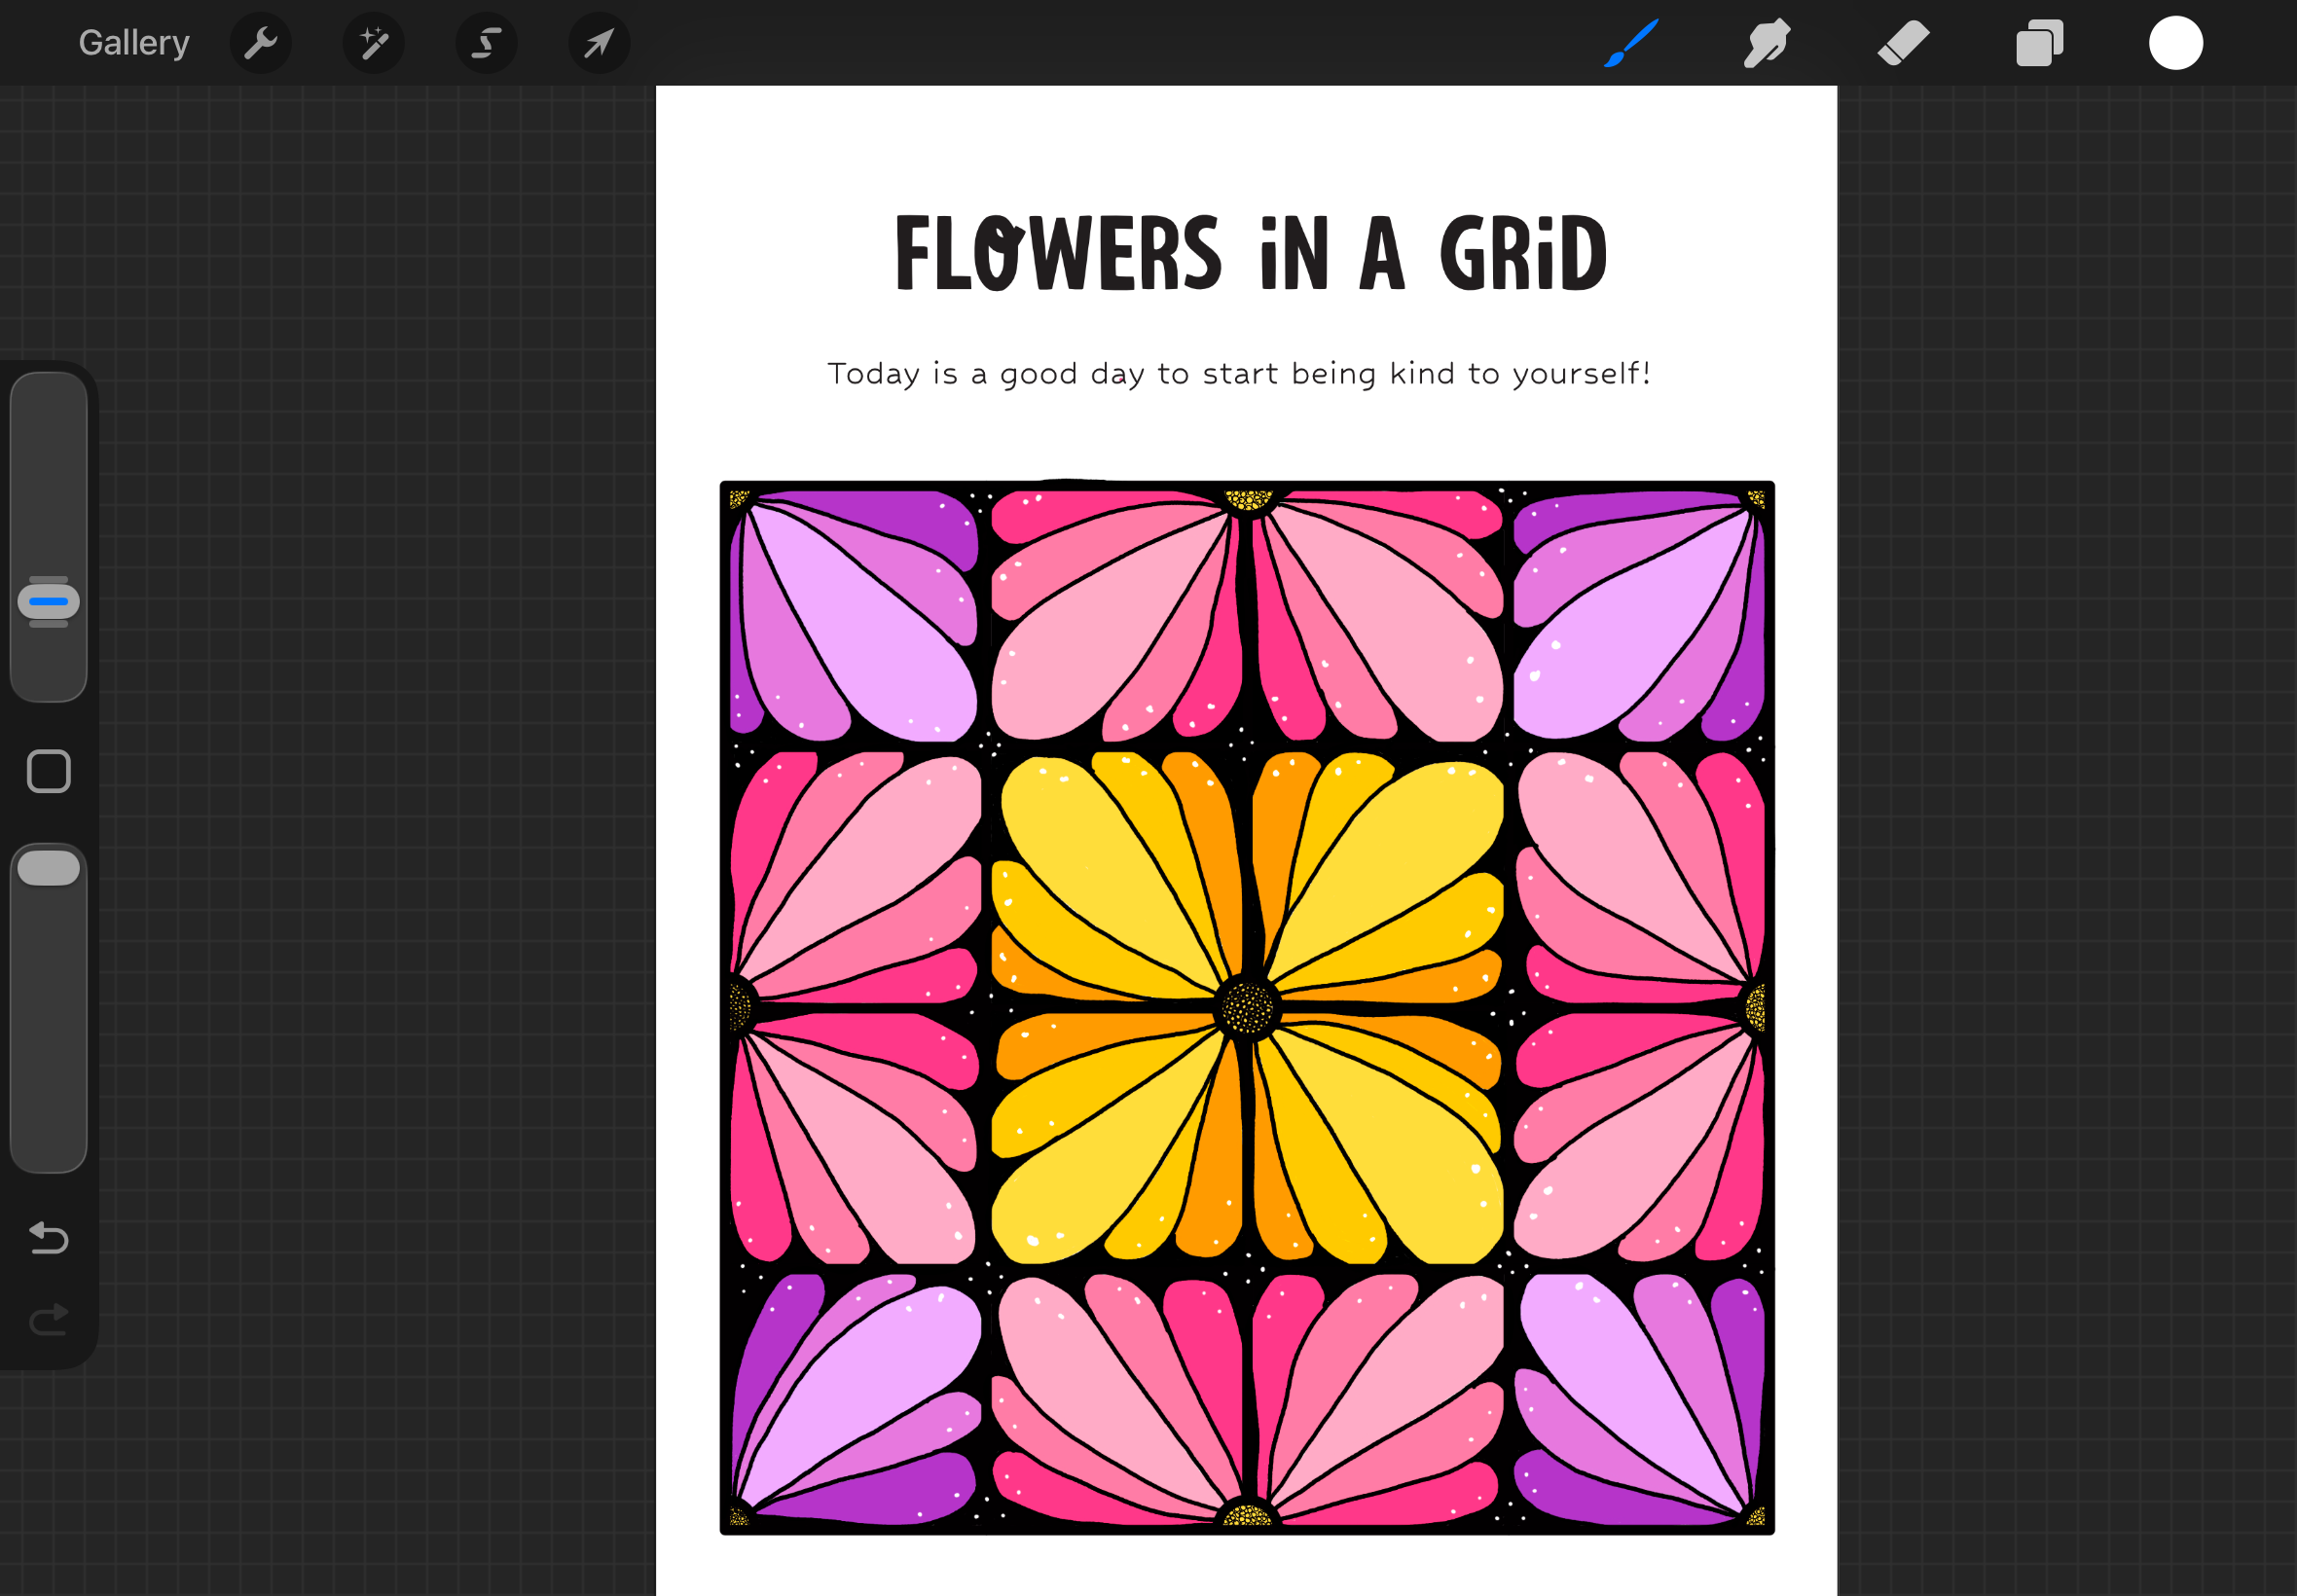The width and height of the screenshot is (2297, 1596).
Task: Return to the Gallery
Action: [134, 43]
